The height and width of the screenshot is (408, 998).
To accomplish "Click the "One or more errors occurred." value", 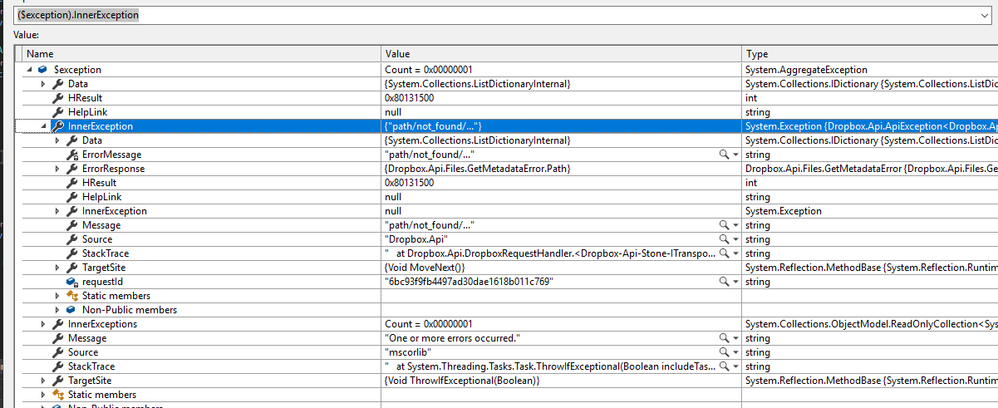I will (x=453, y=338).
